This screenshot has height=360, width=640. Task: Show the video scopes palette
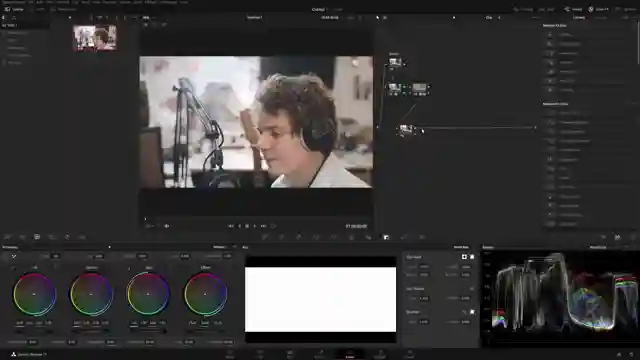(x=618, y=237)
